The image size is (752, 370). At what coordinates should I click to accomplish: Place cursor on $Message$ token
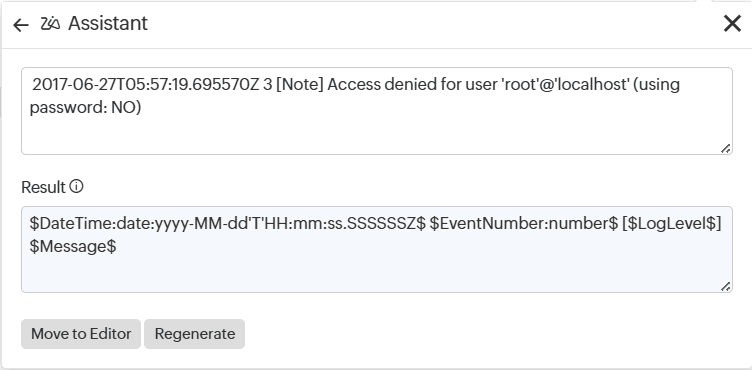click(73, 247)
